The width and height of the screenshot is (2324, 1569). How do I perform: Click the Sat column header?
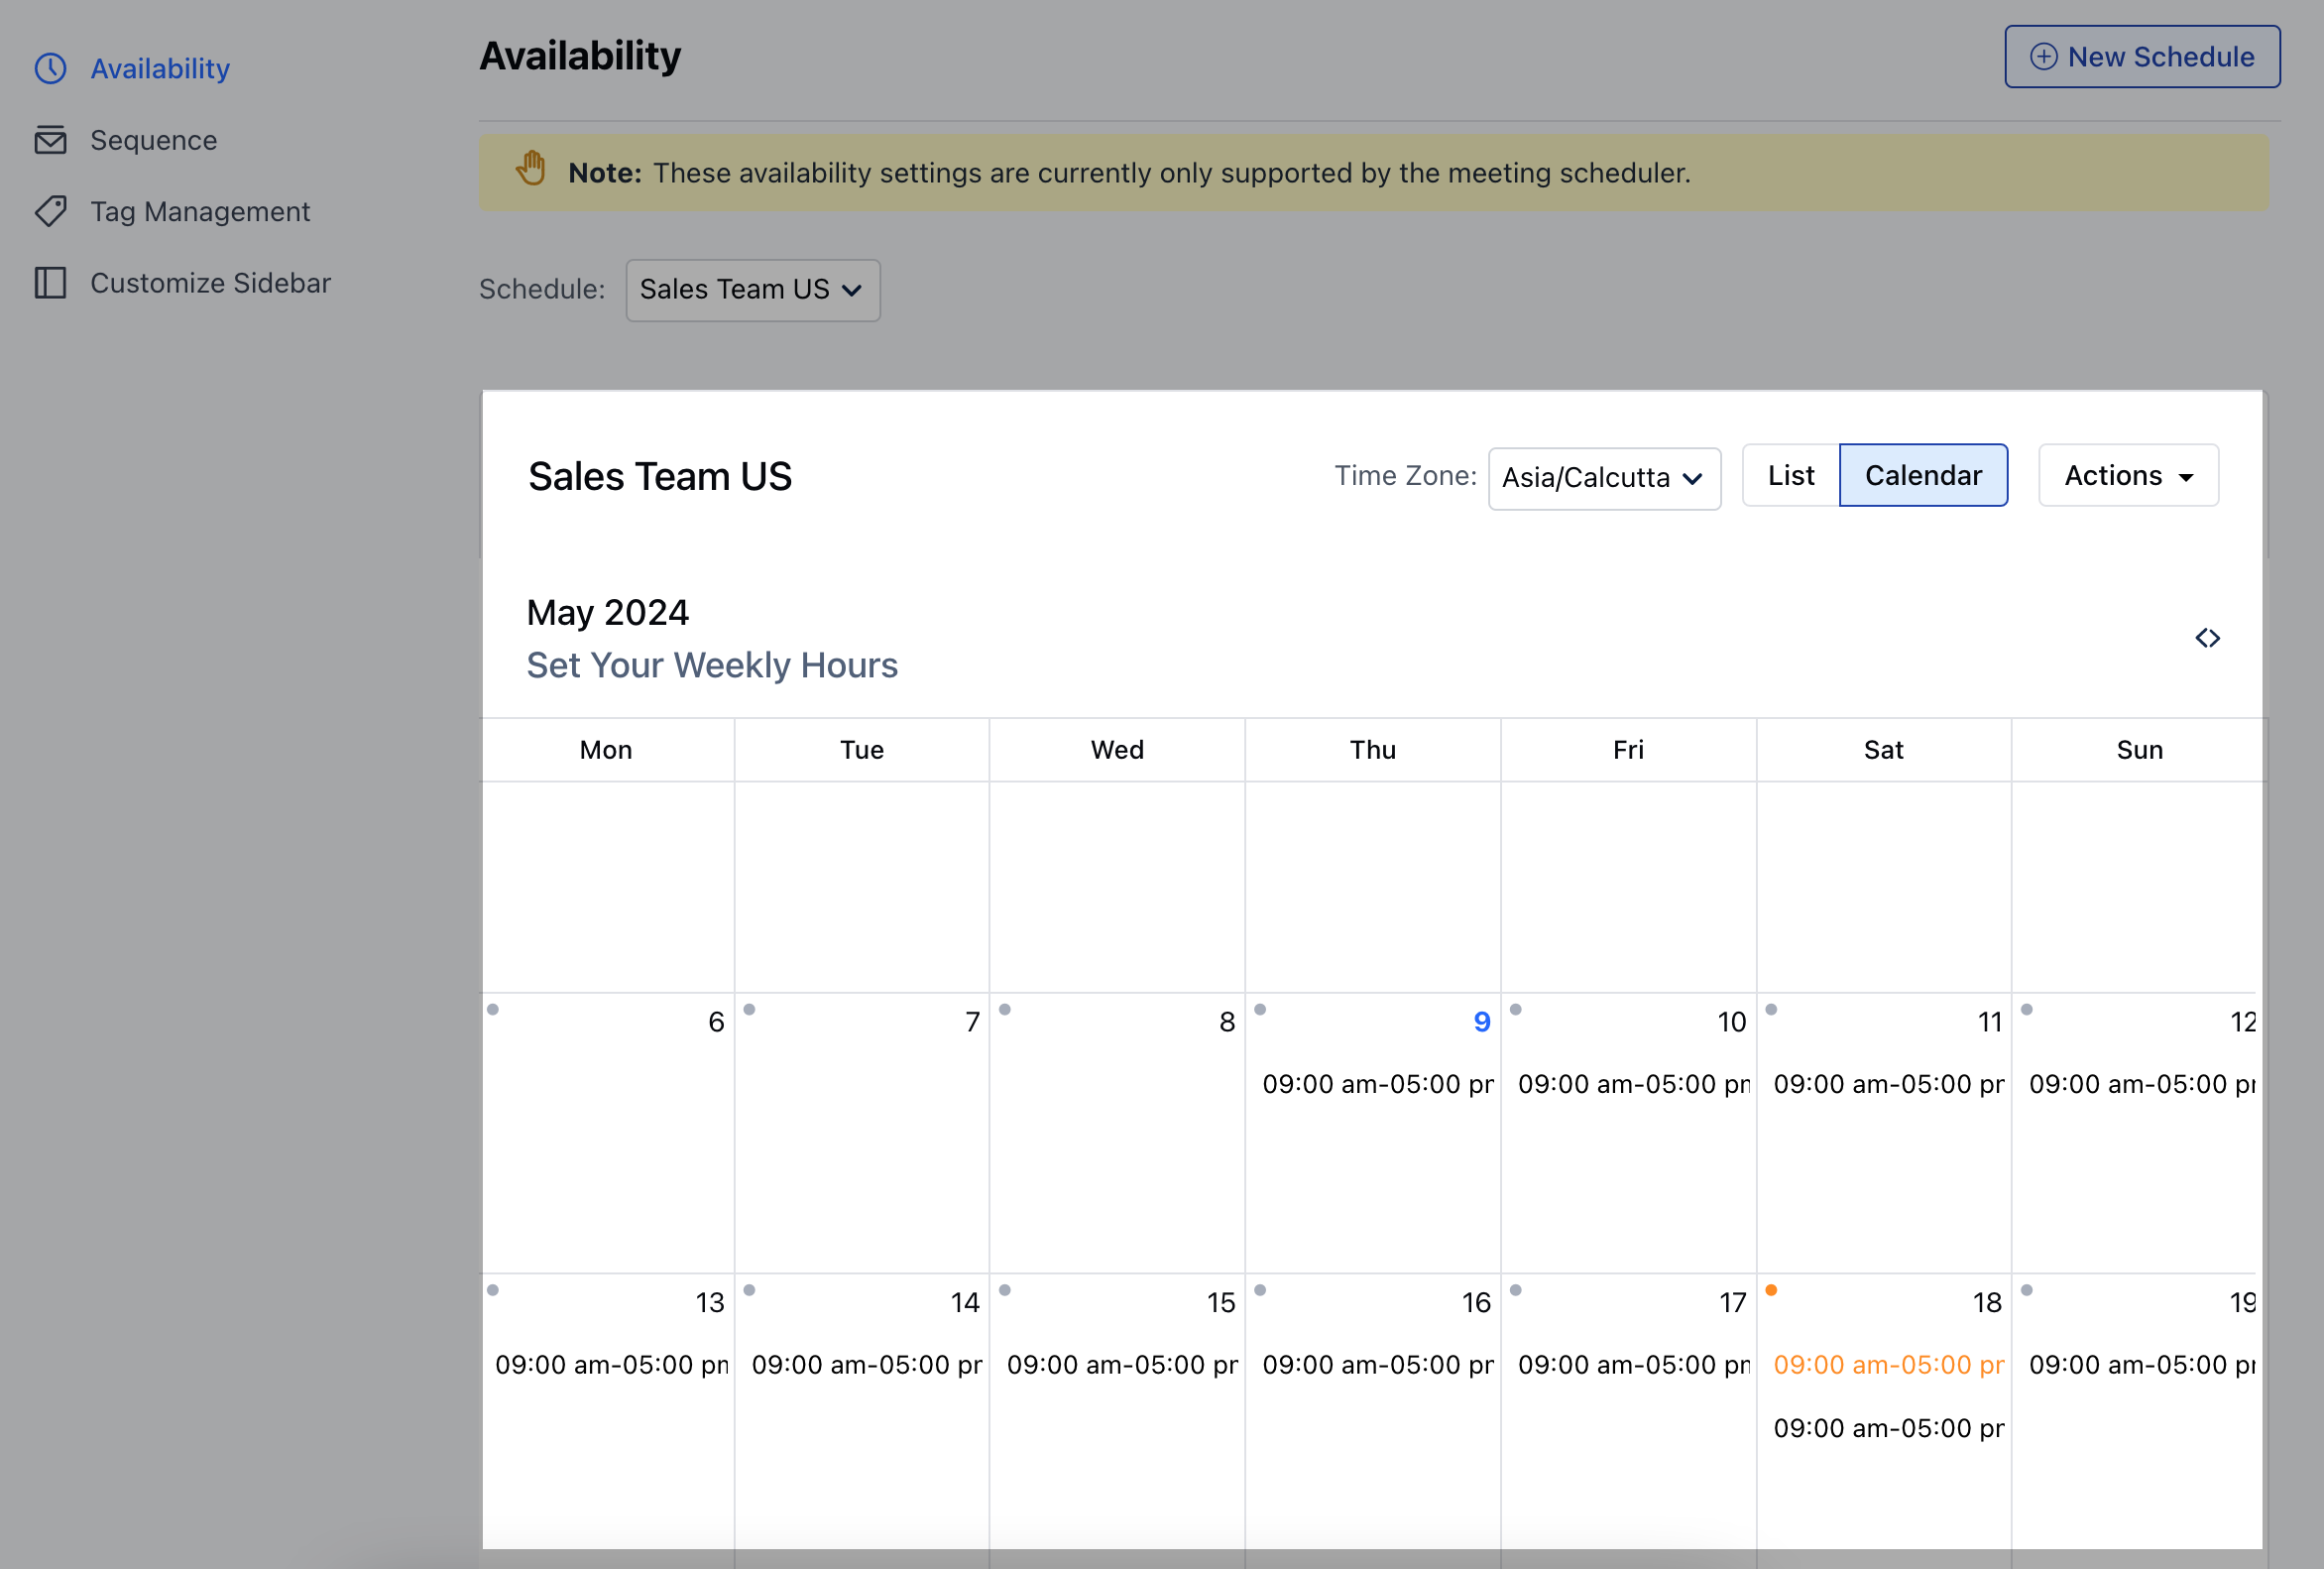click(x=1884, y=750)
